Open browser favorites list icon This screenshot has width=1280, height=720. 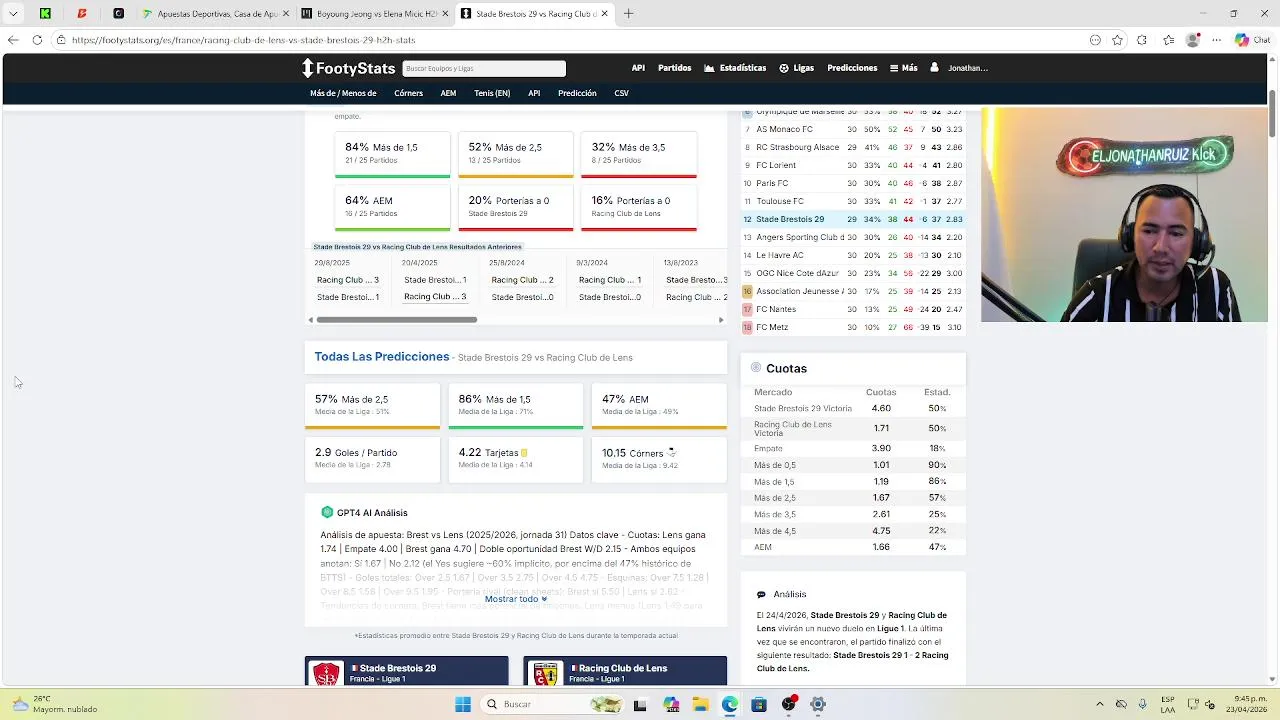pyautogui.click(x=1168, y=40)
